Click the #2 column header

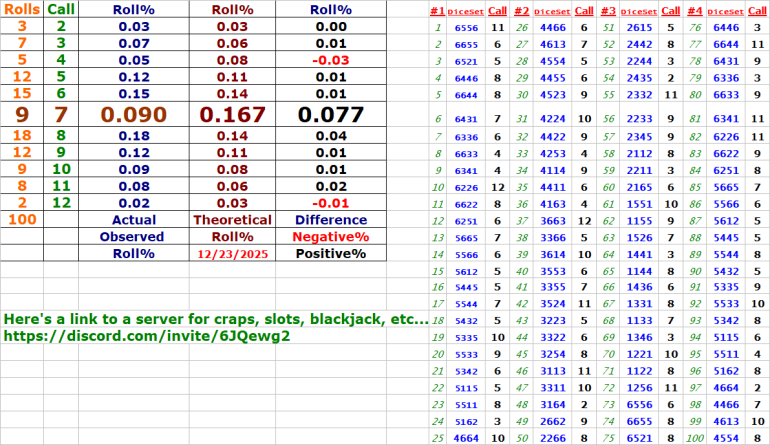click(522, 9)
